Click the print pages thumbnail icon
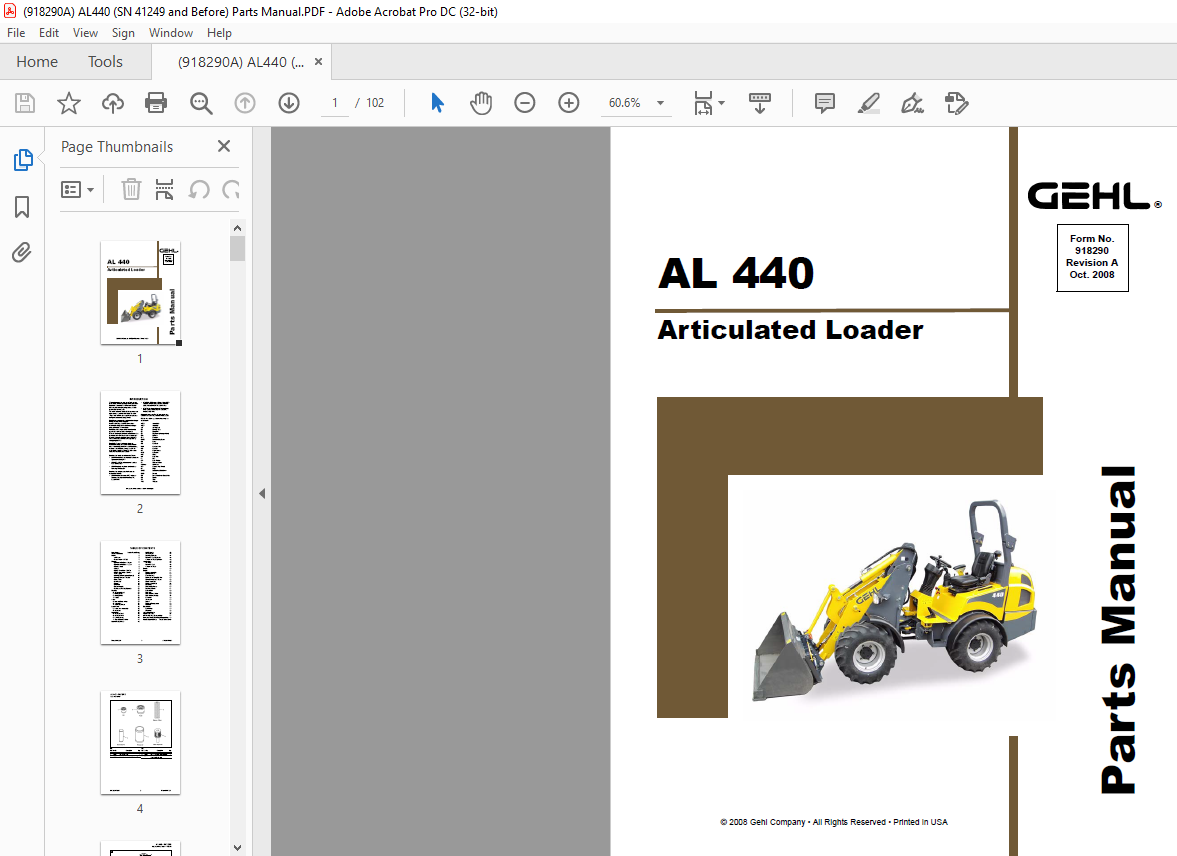1177x856 pixels. tap(164, 189)
